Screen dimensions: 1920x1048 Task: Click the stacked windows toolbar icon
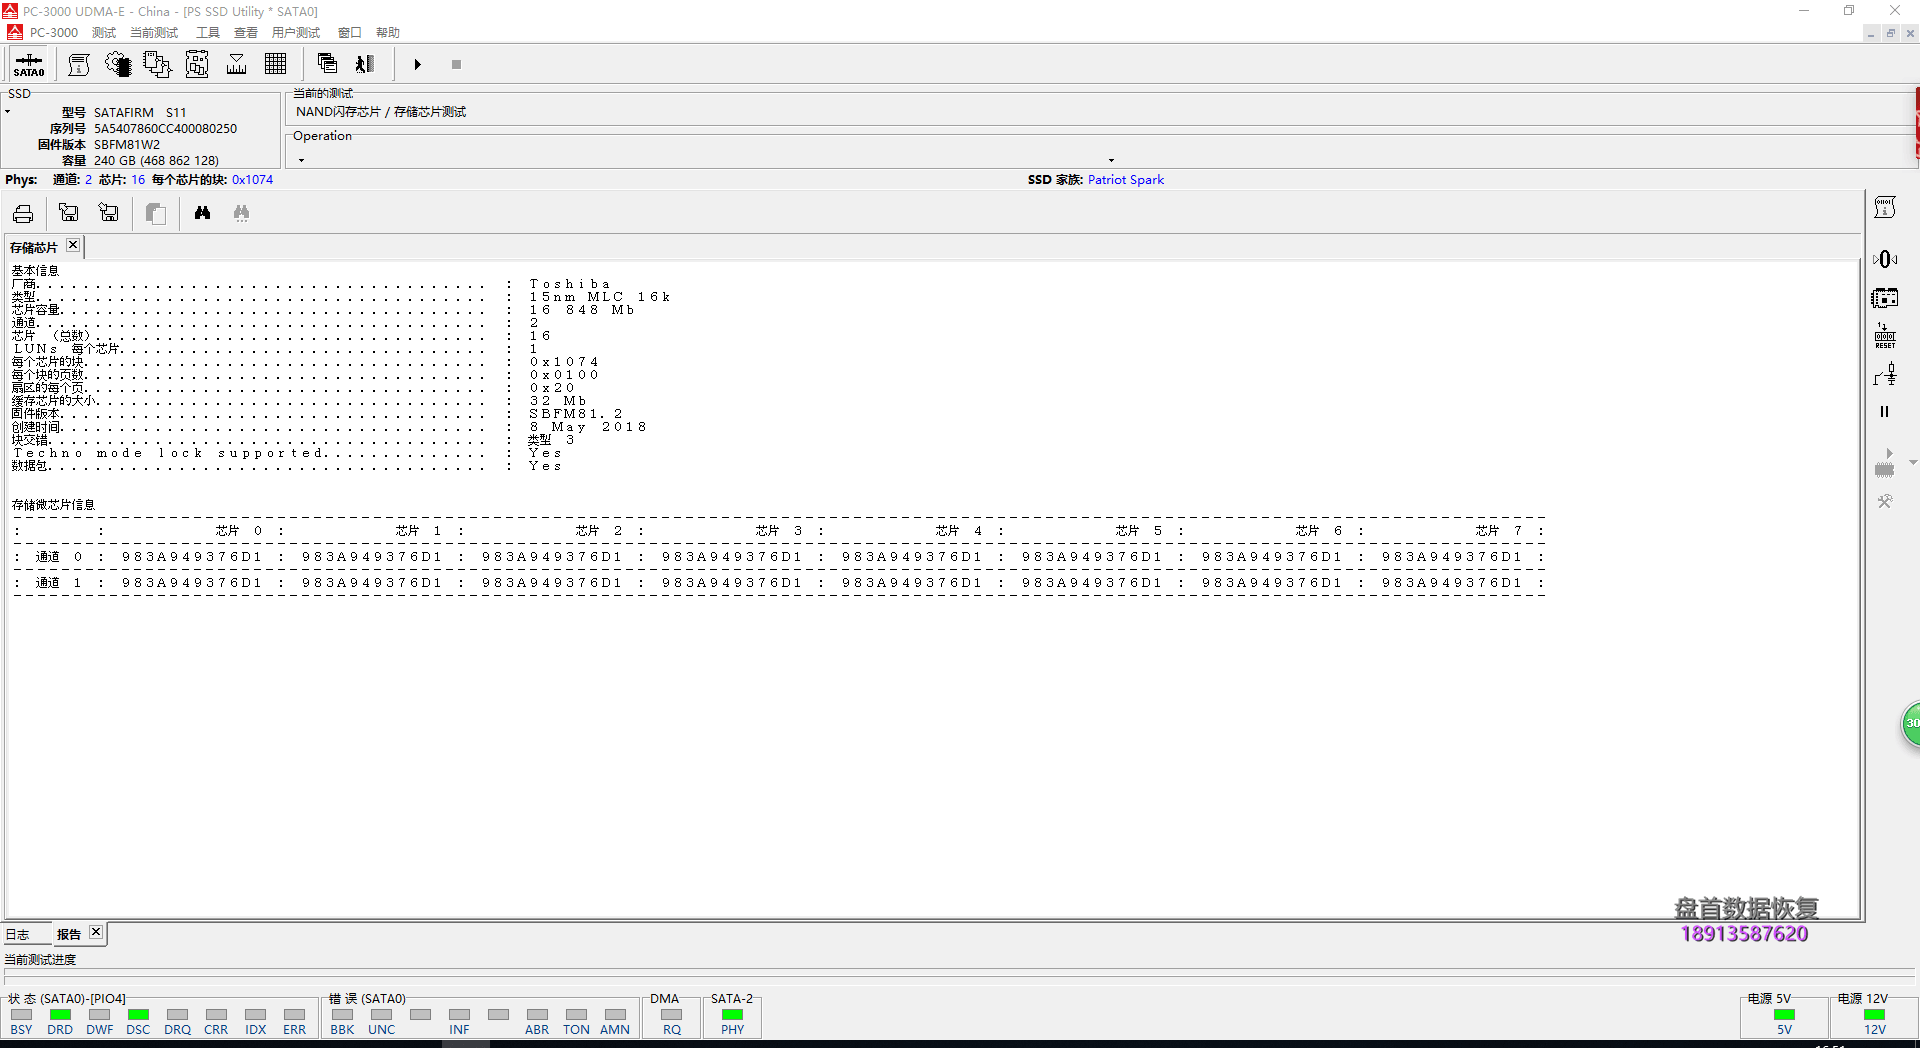[327, 64]
